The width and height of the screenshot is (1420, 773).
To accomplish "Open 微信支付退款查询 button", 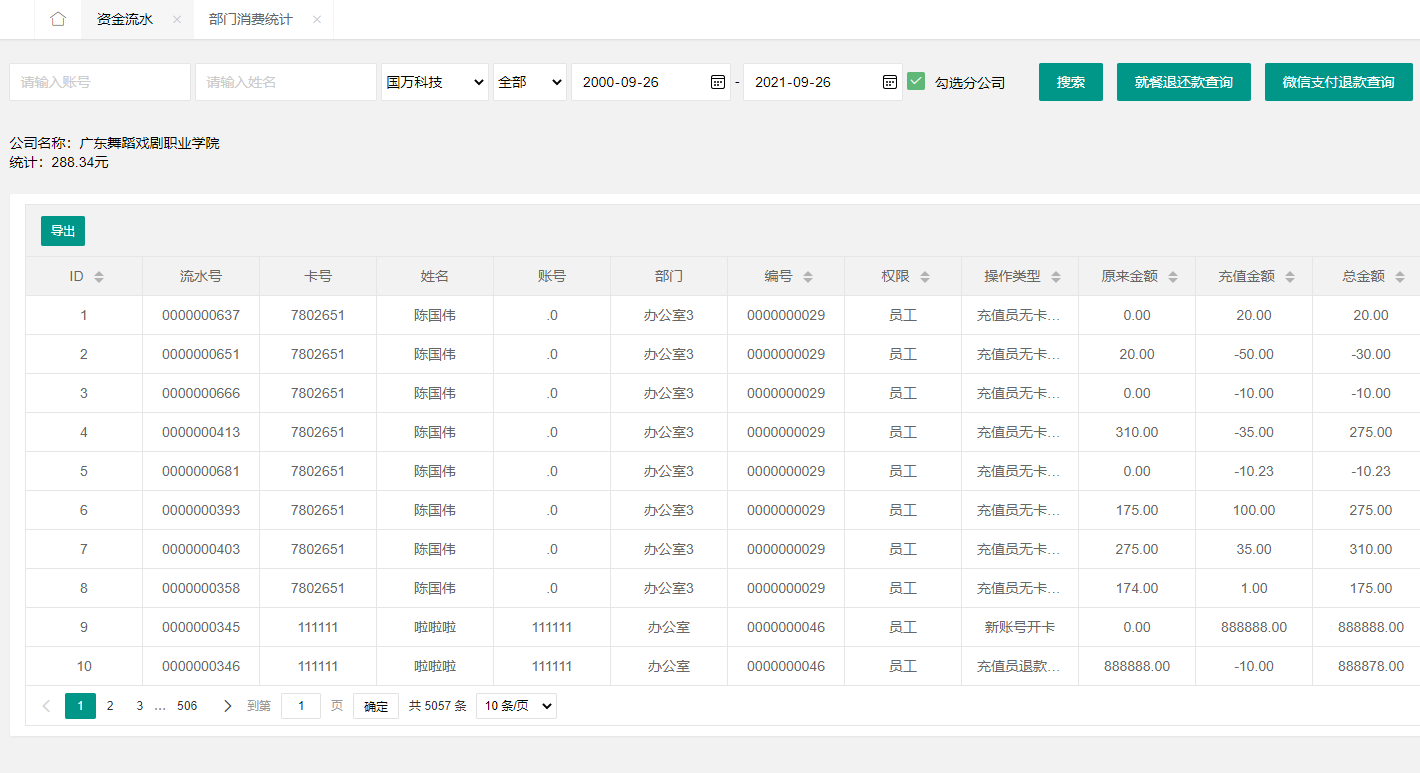I will point(1338,82).
